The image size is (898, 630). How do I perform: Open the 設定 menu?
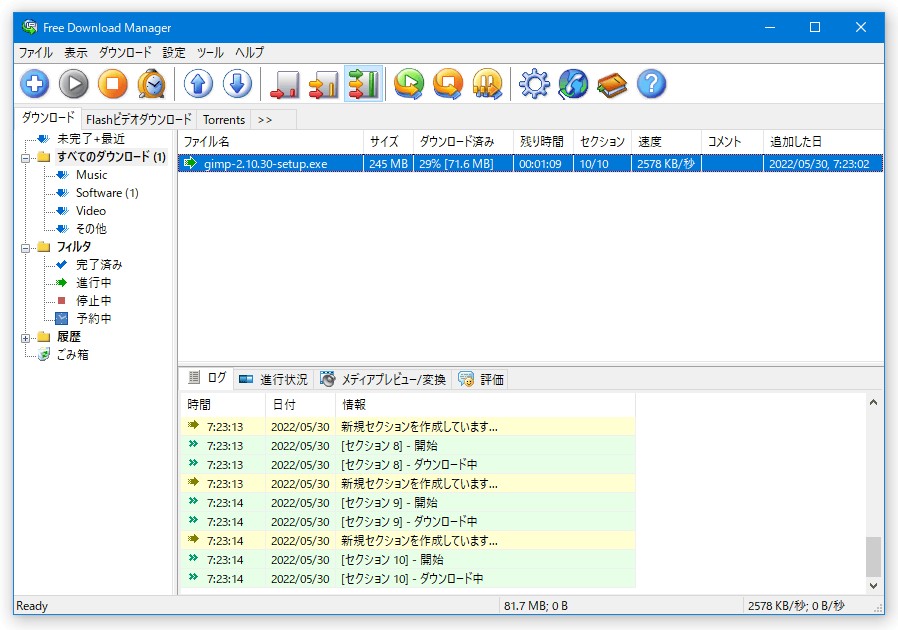point(174,53)
